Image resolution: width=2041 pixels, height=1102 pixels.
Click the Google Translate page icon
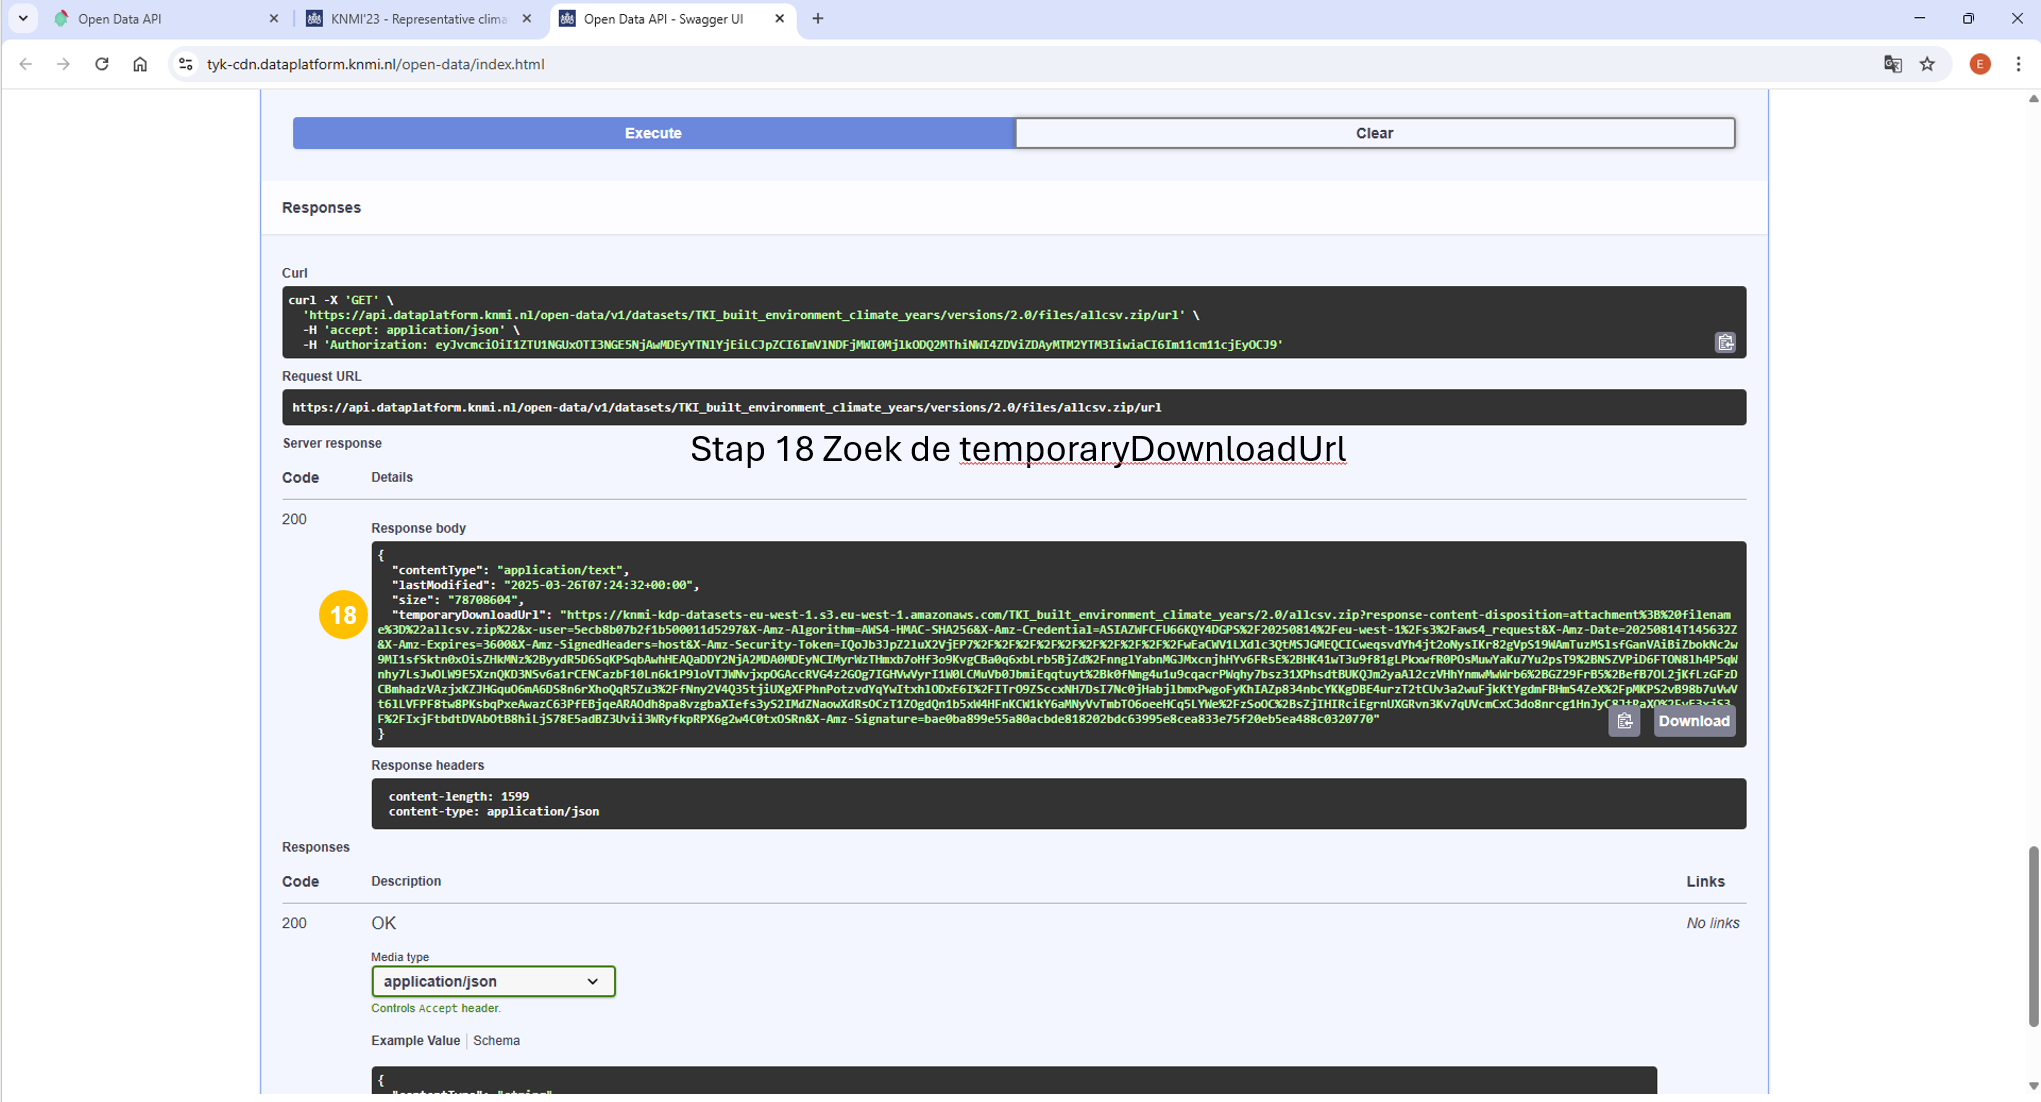(x=1892, y=64)
